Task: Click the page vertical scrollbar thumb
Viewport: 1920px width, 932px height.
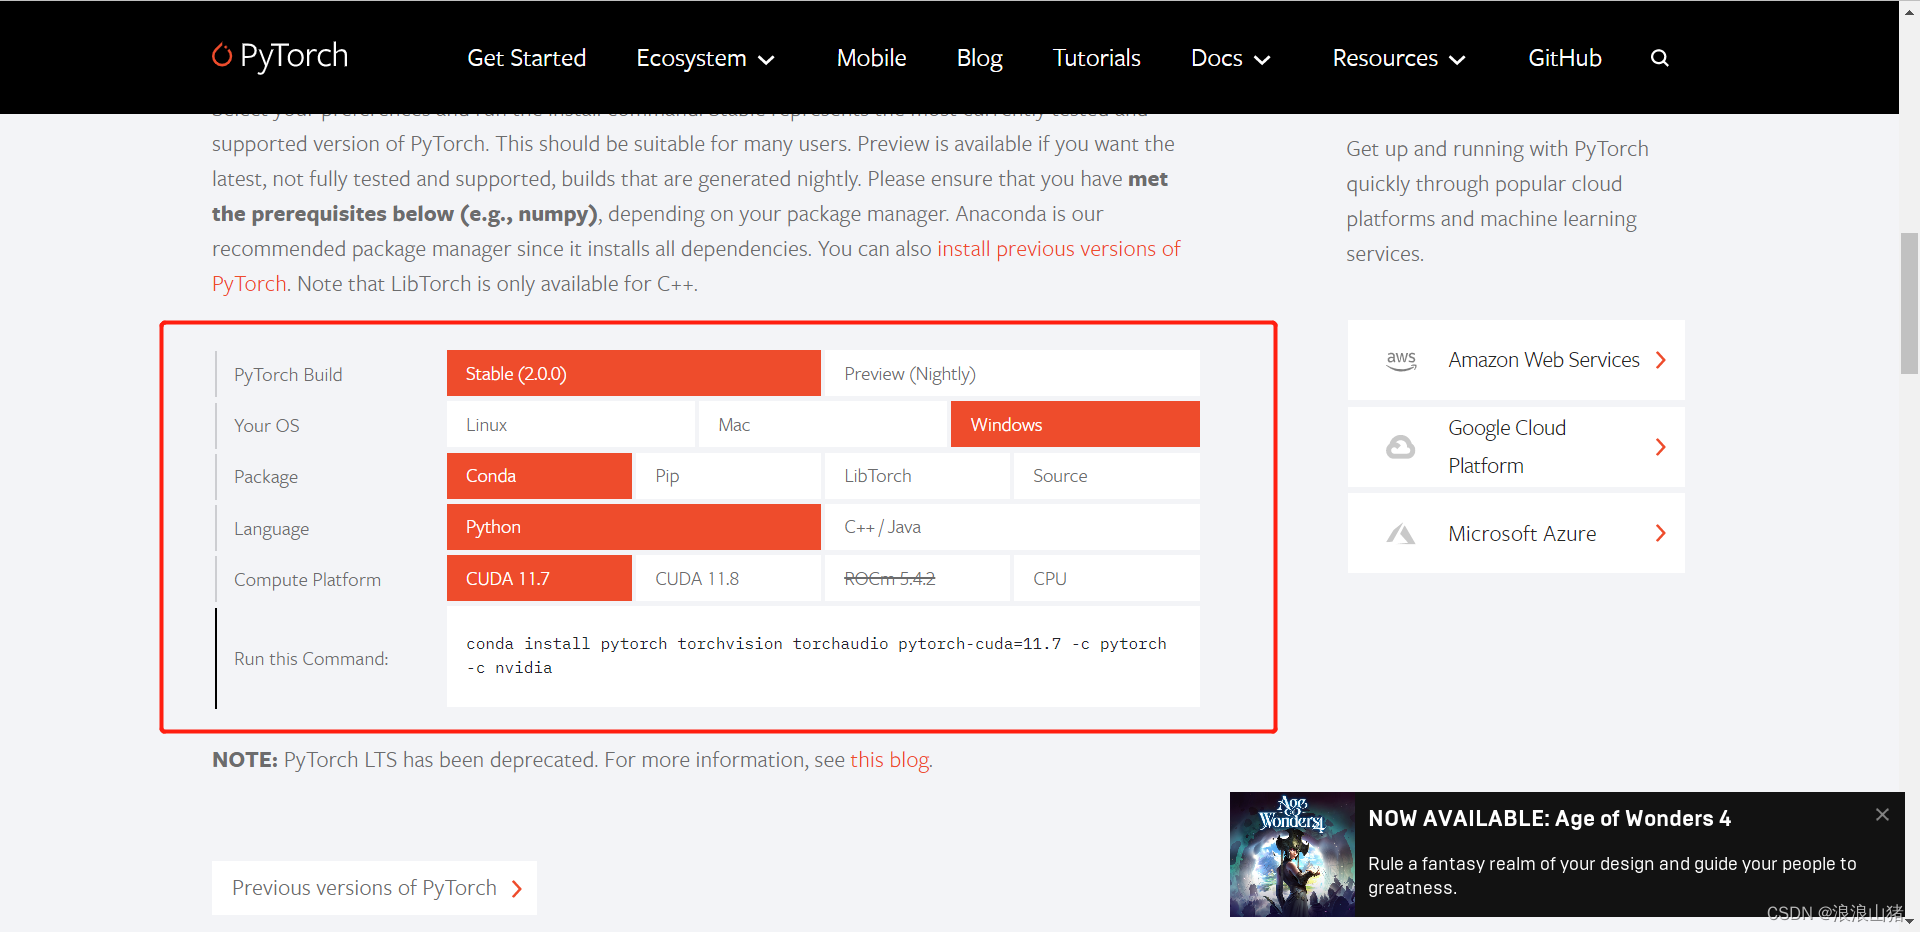Action: tap(1909, 303)
